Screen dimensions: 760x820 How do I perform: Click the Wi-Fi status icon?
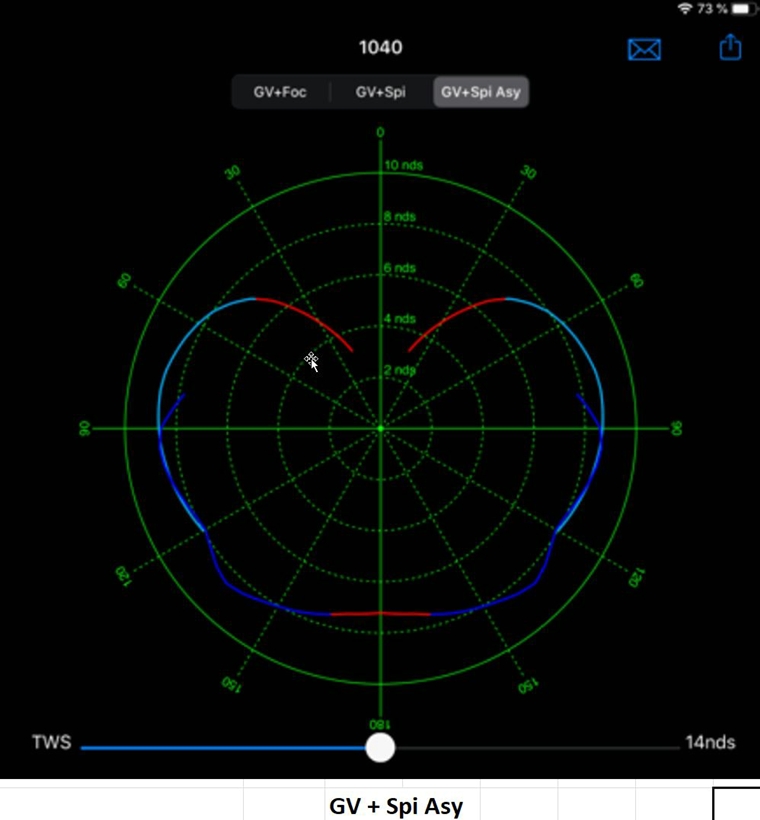pyautogui.click(x=685, y=9)
